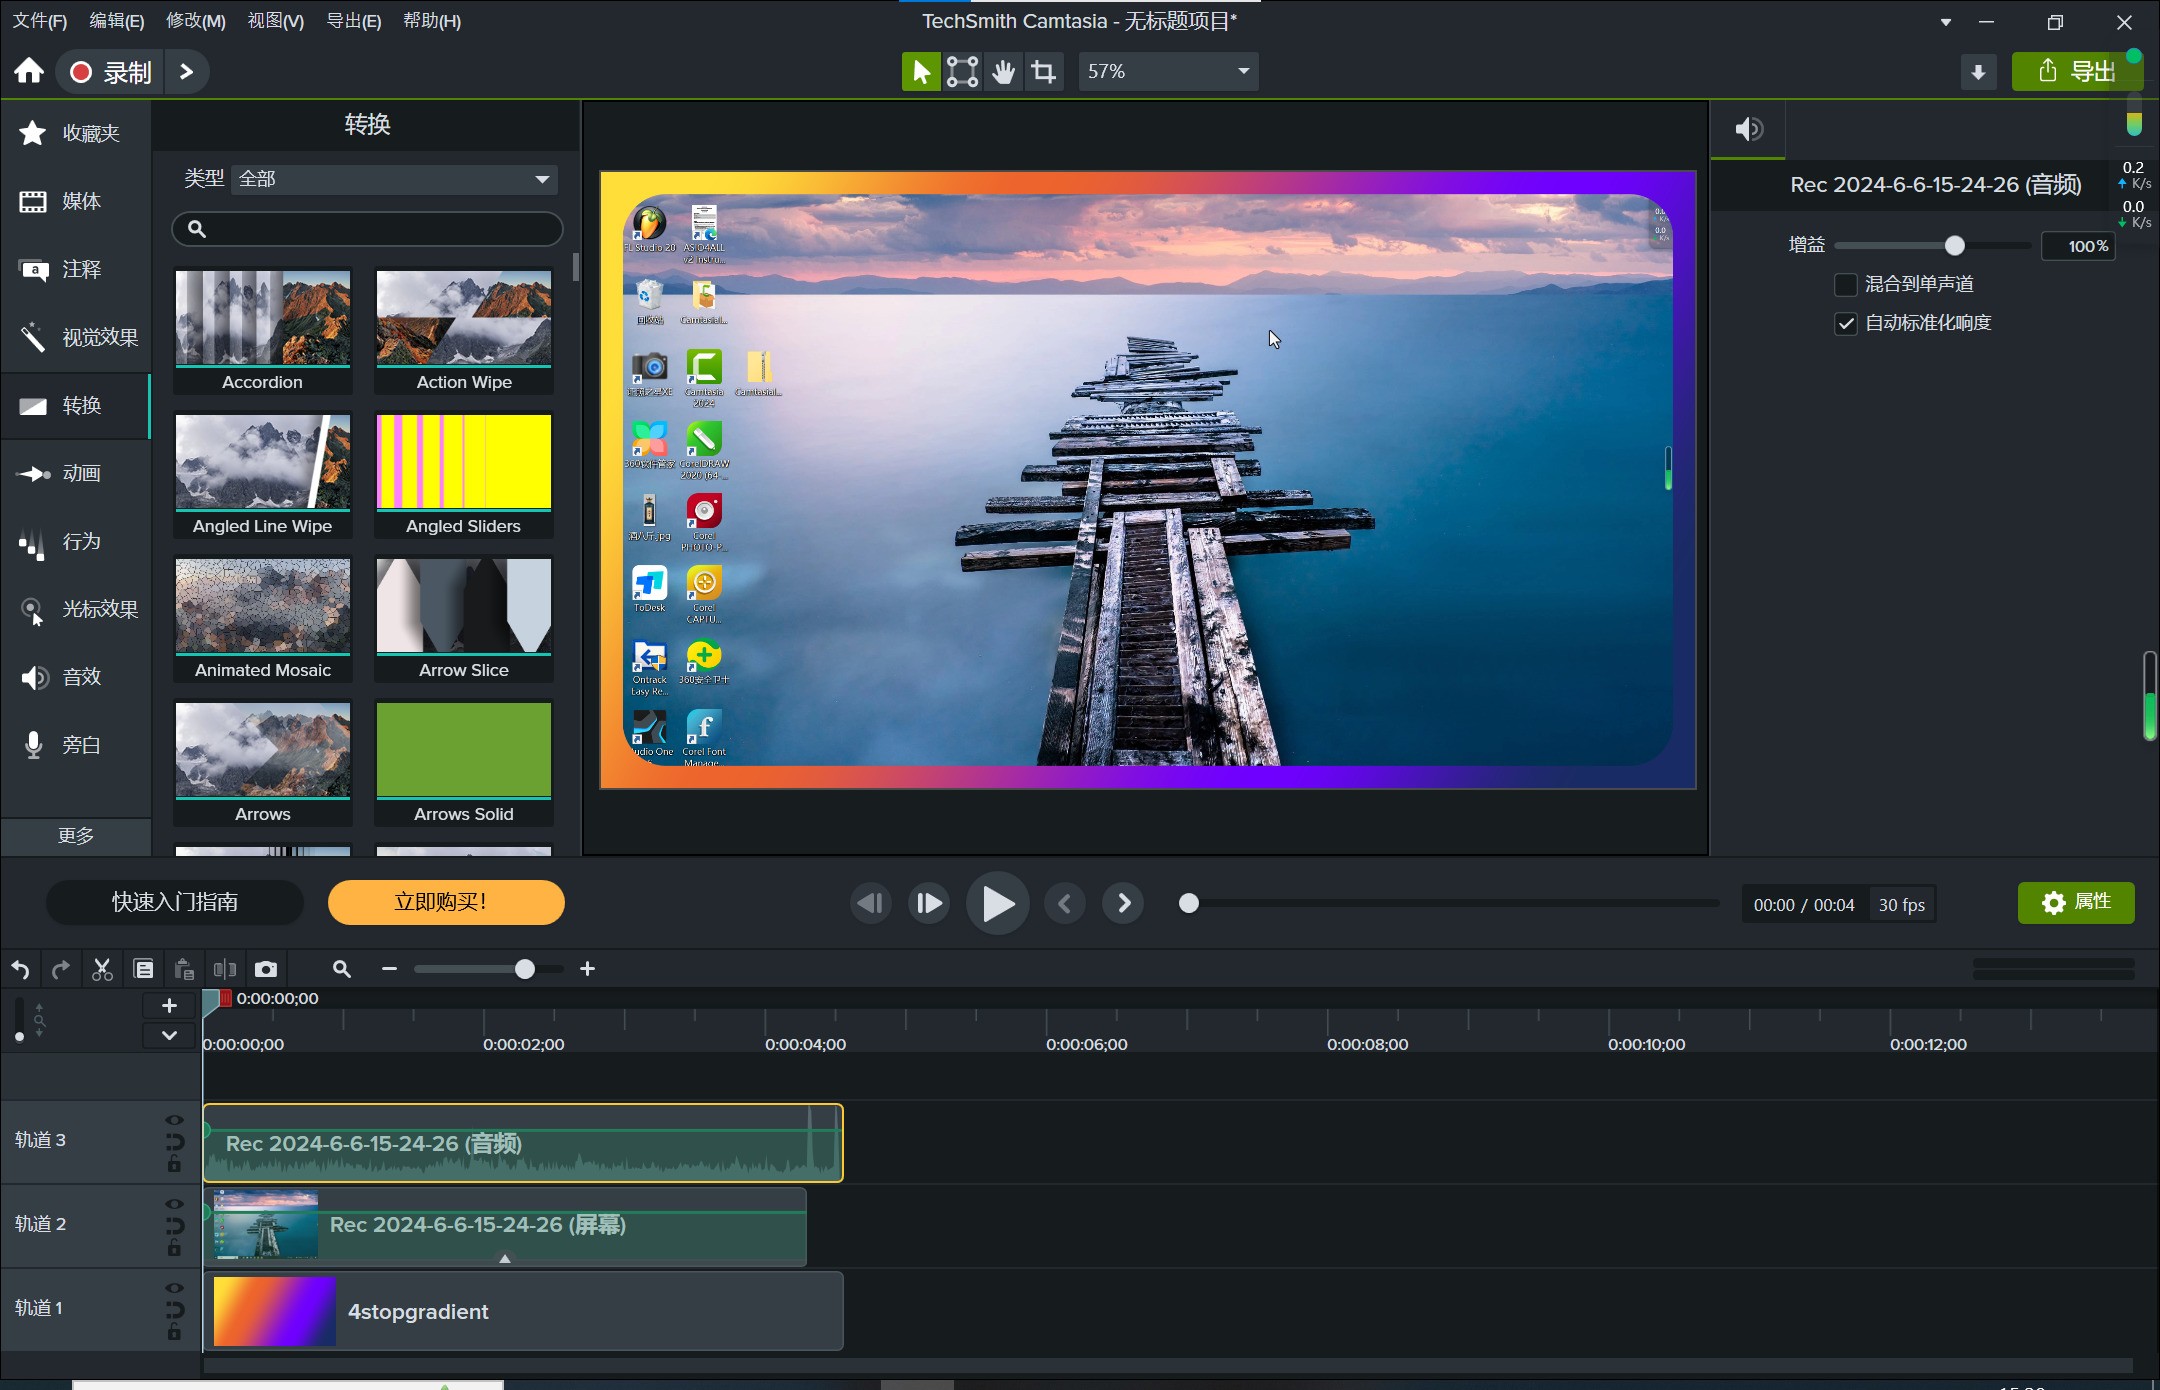Open the 属性 properties panel
This screenshot has height=1390, width=2160.
click(x=2076, y=902)
